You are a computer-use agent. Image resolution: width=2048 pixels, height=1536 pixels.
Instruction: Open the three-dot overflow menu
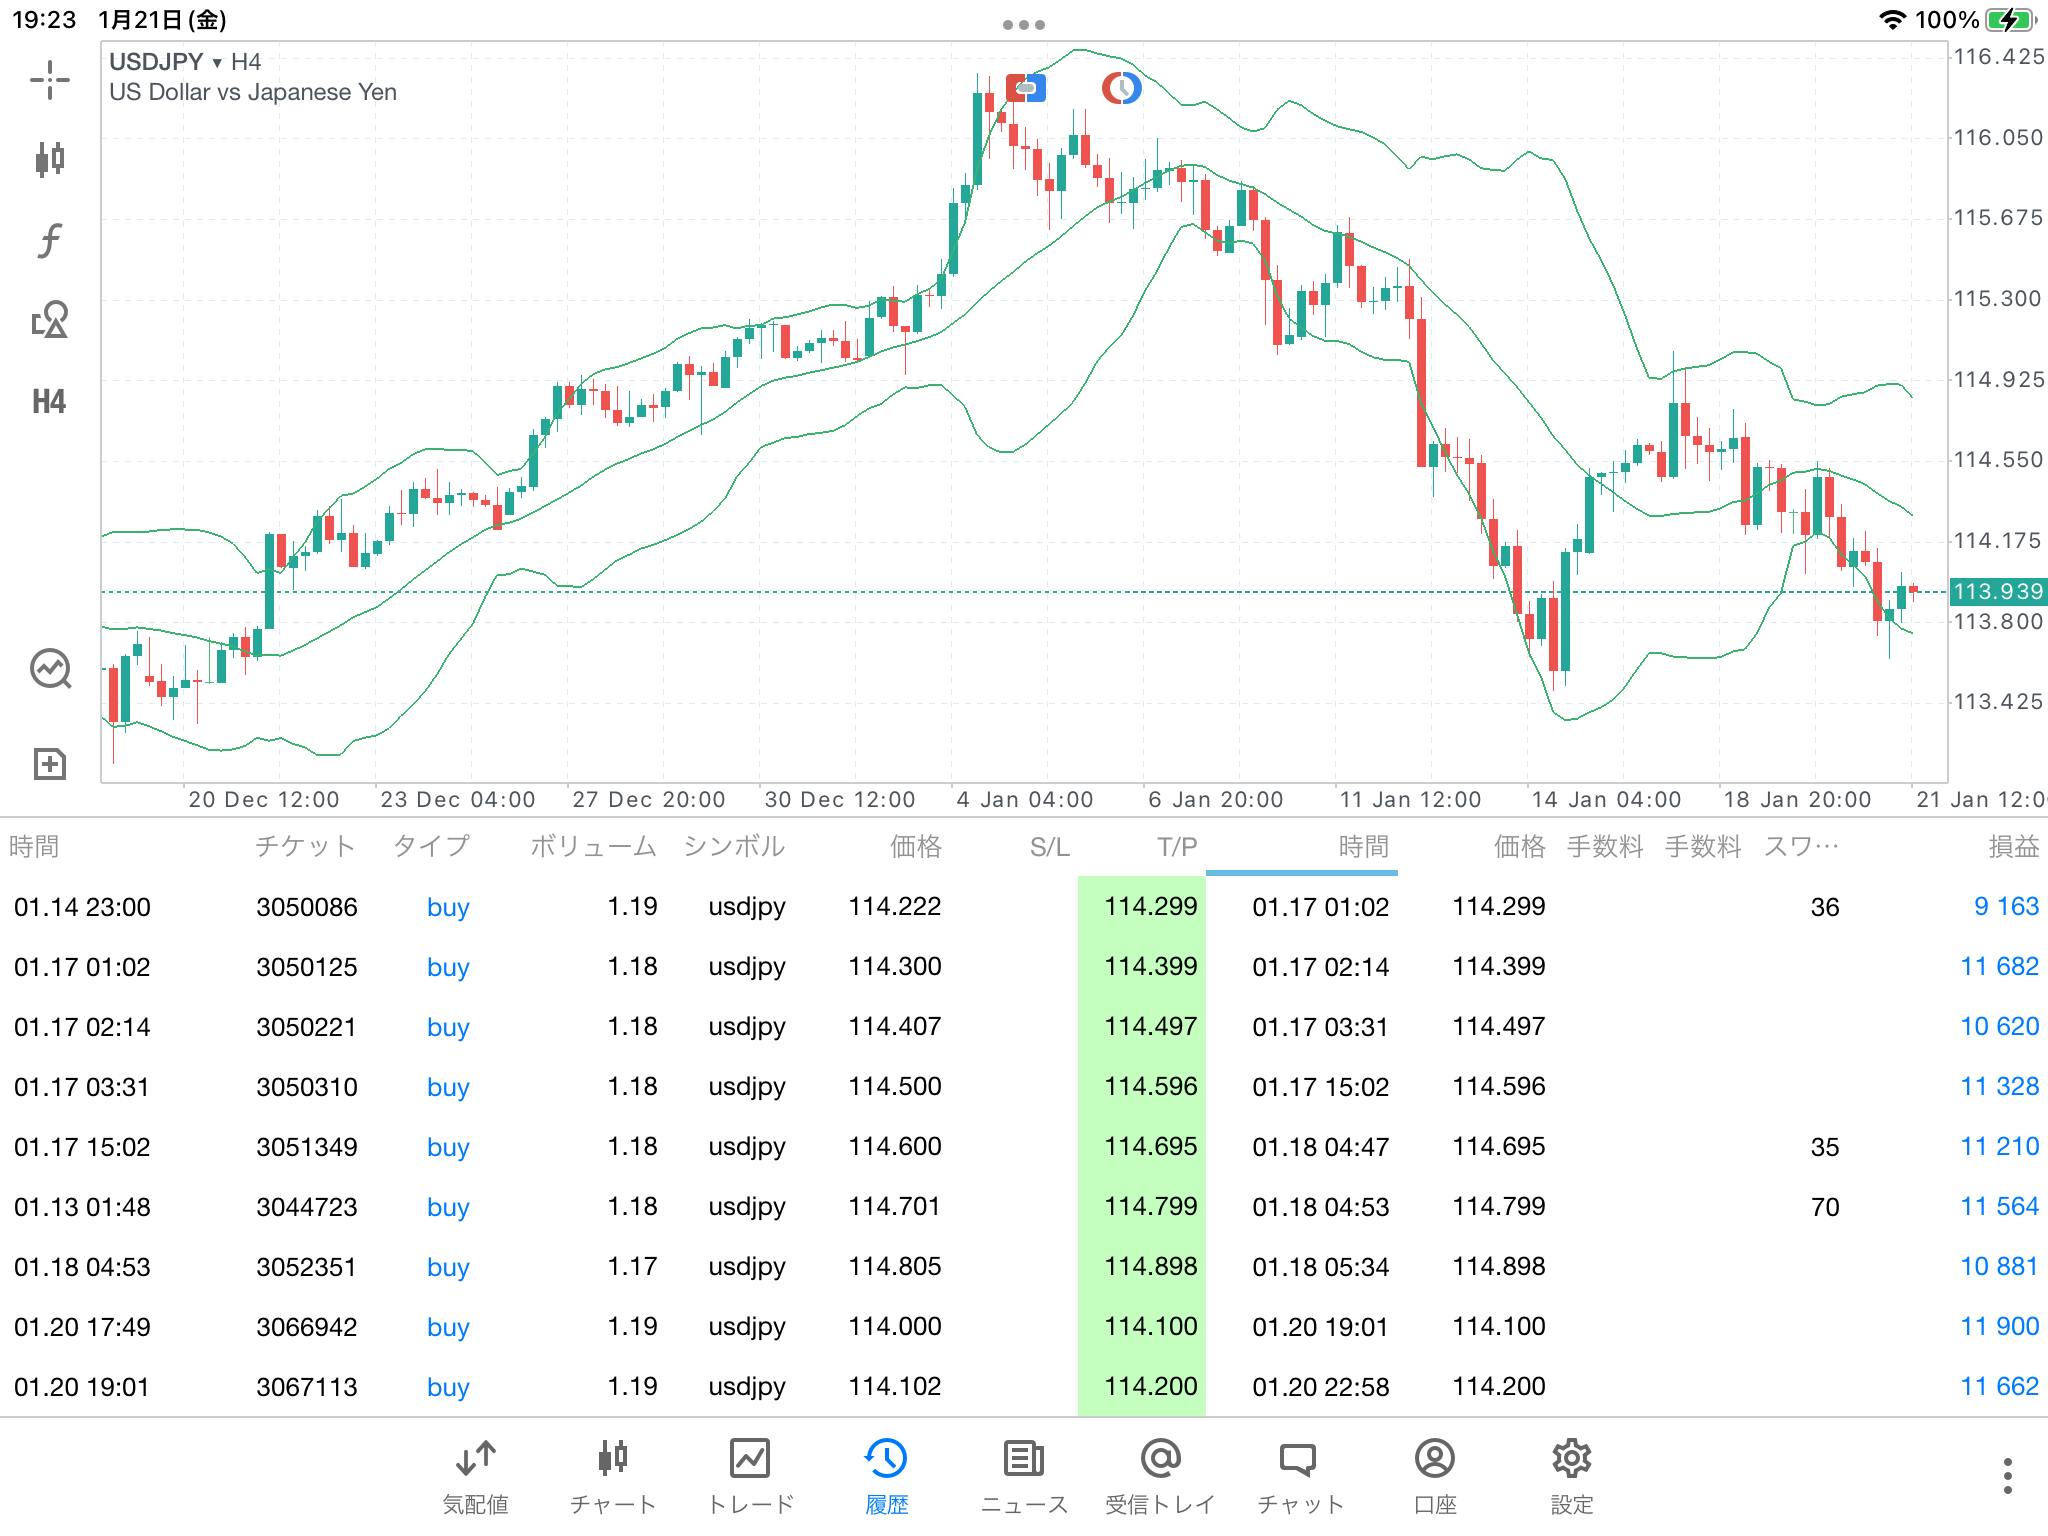pyautogui.click(x=2007, y=1476)
